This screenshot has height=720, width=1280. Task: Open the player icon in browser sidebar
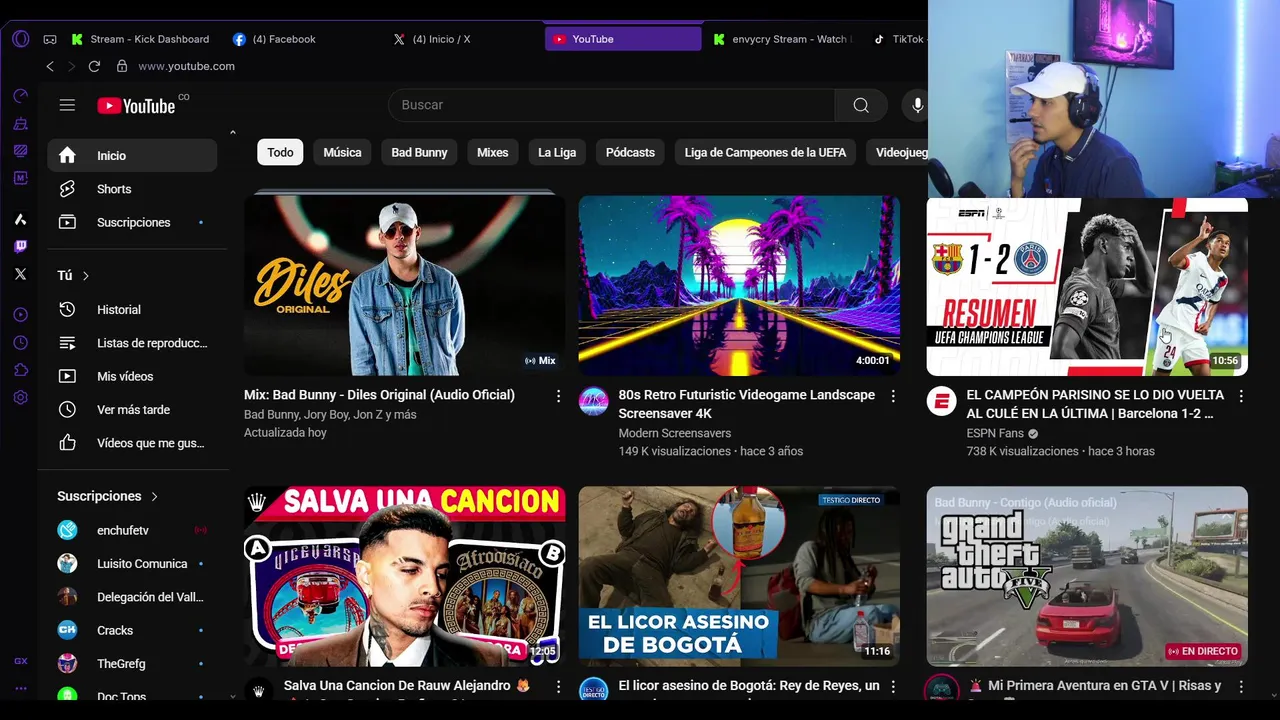20,315
